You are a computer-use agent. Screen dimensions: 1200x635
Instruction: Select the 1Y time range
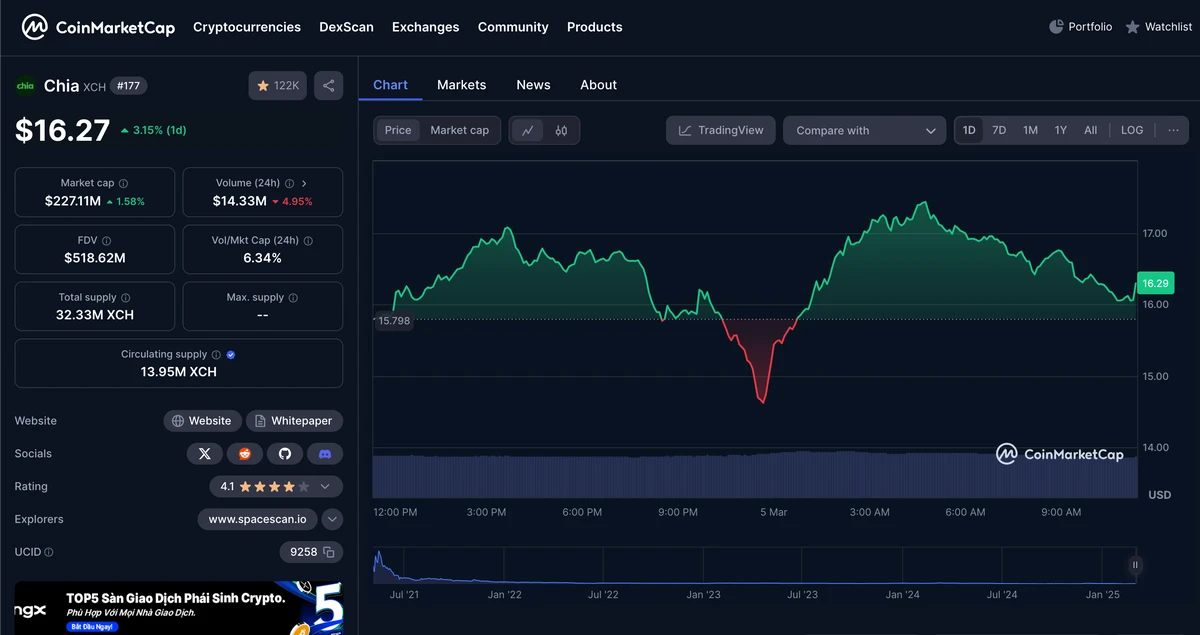(1061, 130)
